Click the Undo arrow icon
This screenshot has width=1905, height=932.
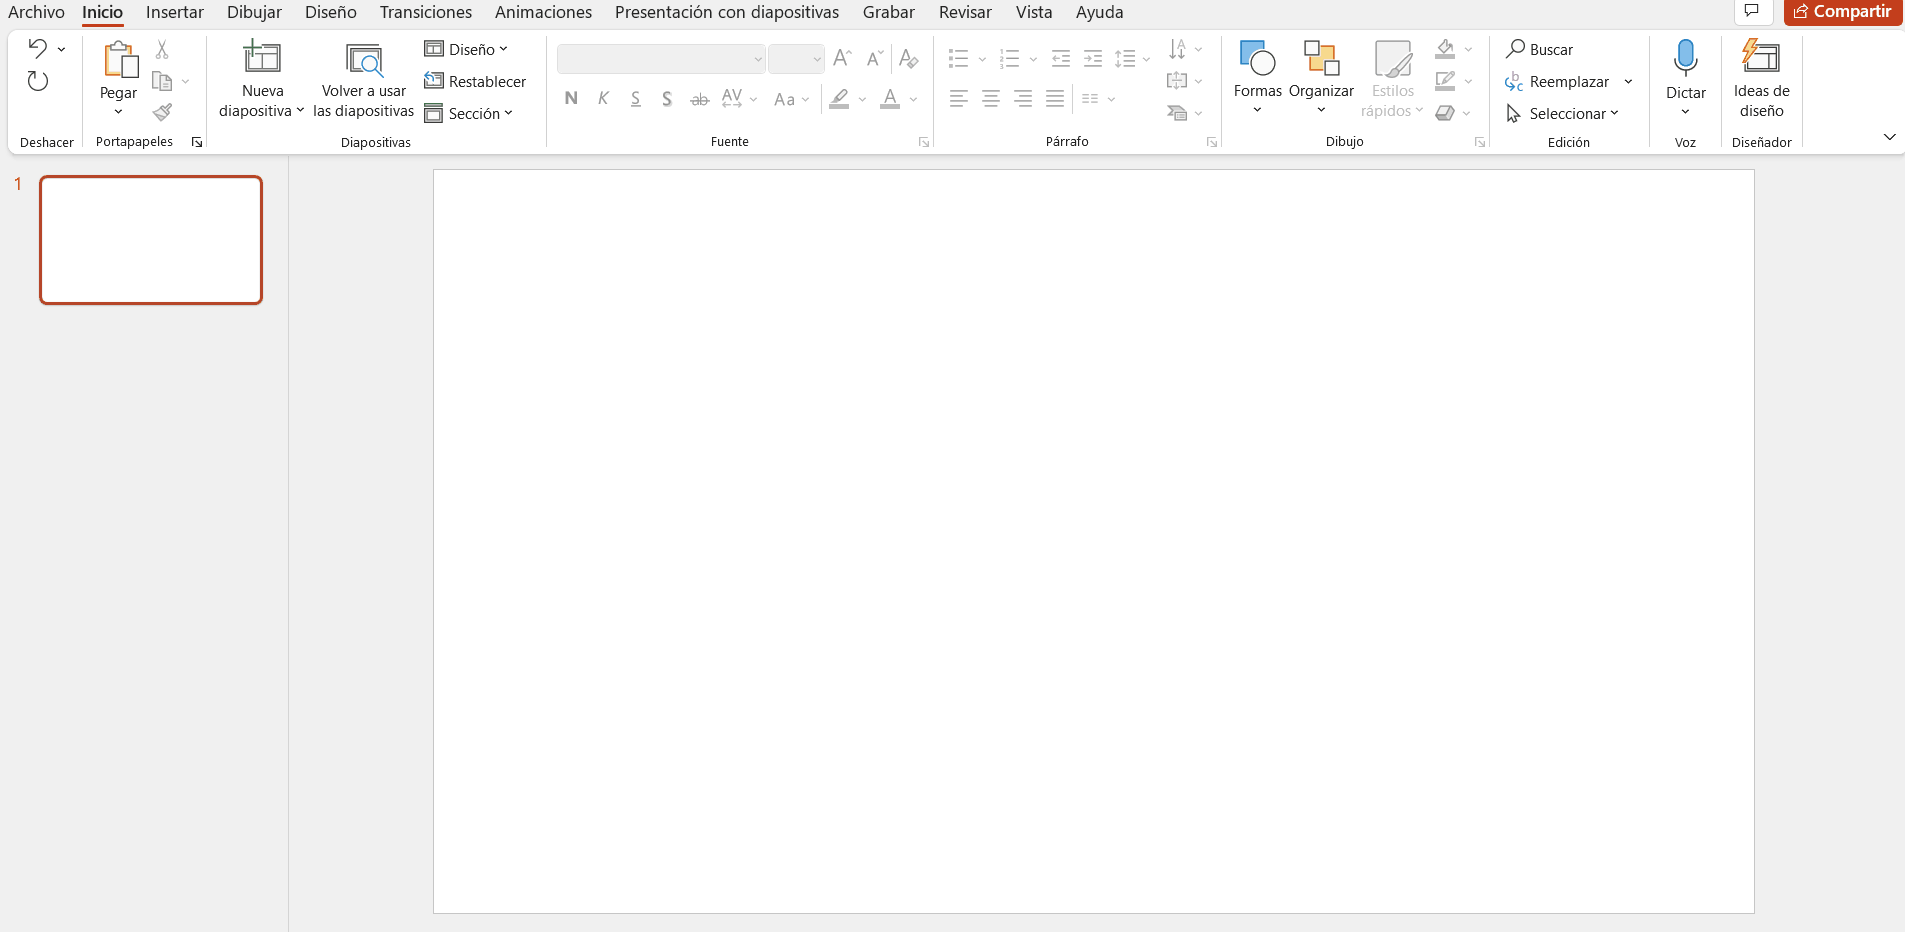pyautogui.click(x=38, y=48)
